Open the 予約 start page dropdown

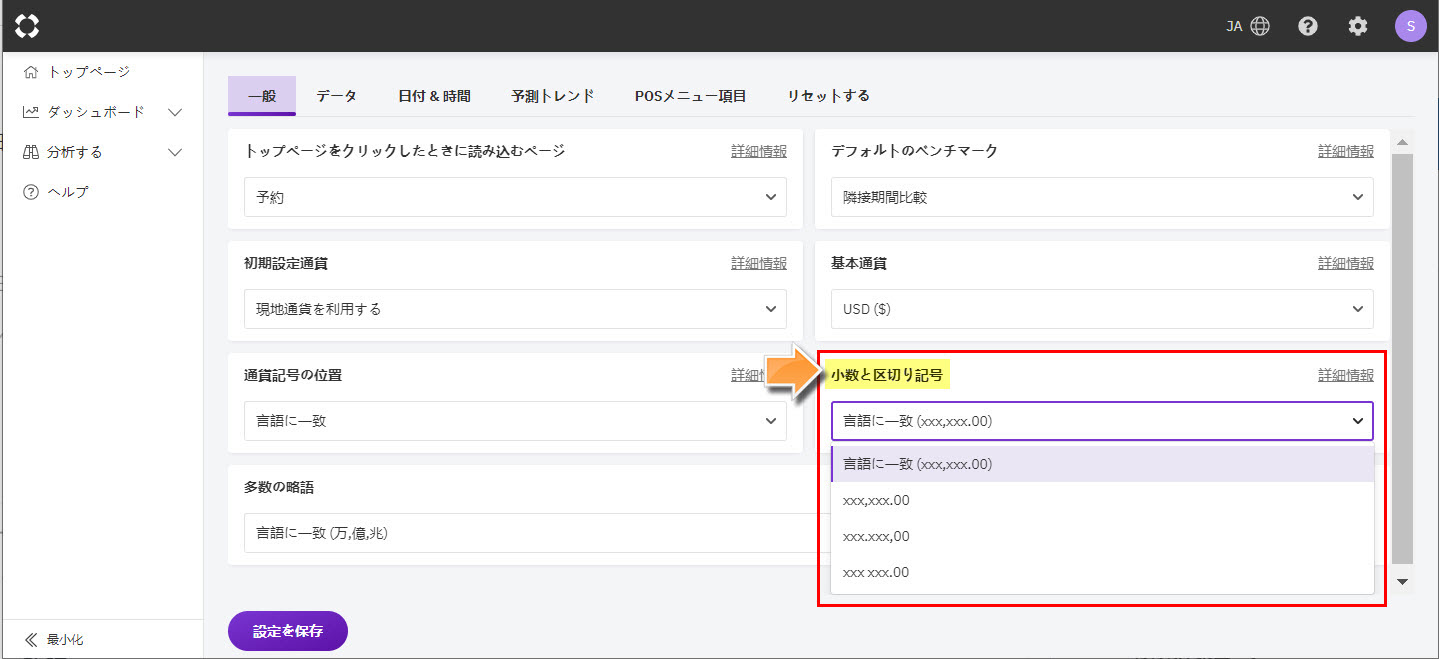pos(515,197)
